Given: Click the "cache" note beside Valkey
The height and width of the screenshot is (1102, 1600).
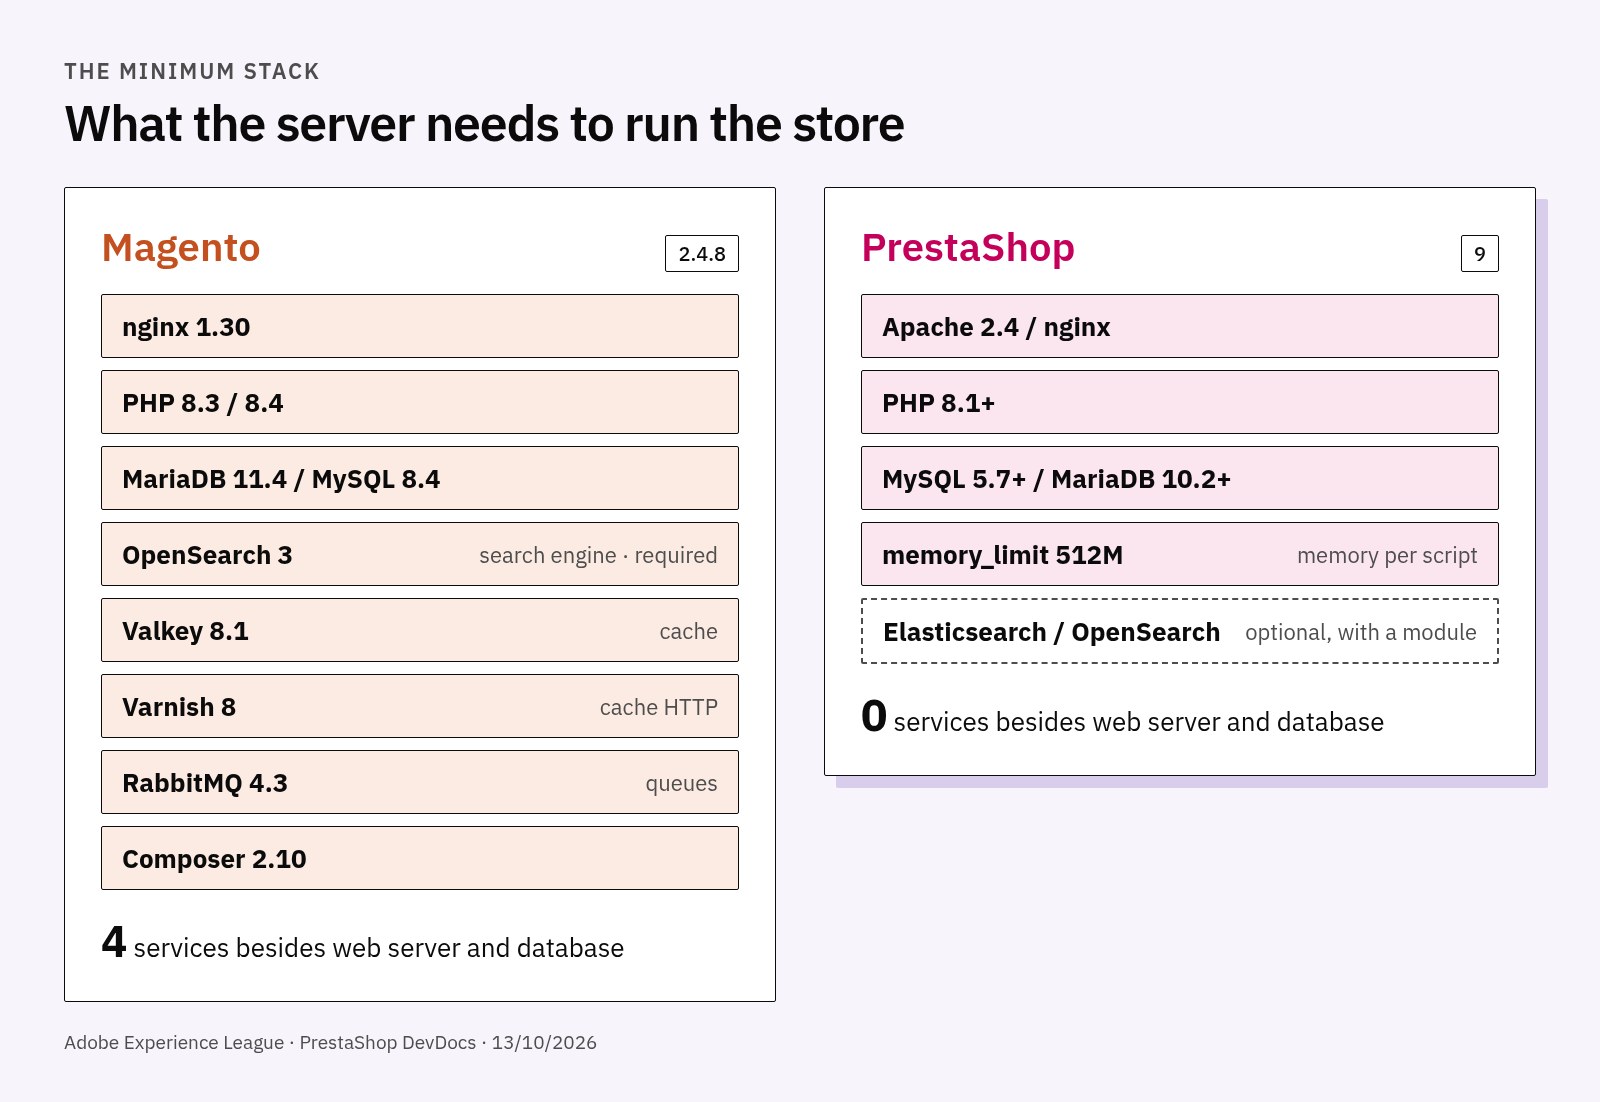Looking at the screenshot, I should point(689,632).
